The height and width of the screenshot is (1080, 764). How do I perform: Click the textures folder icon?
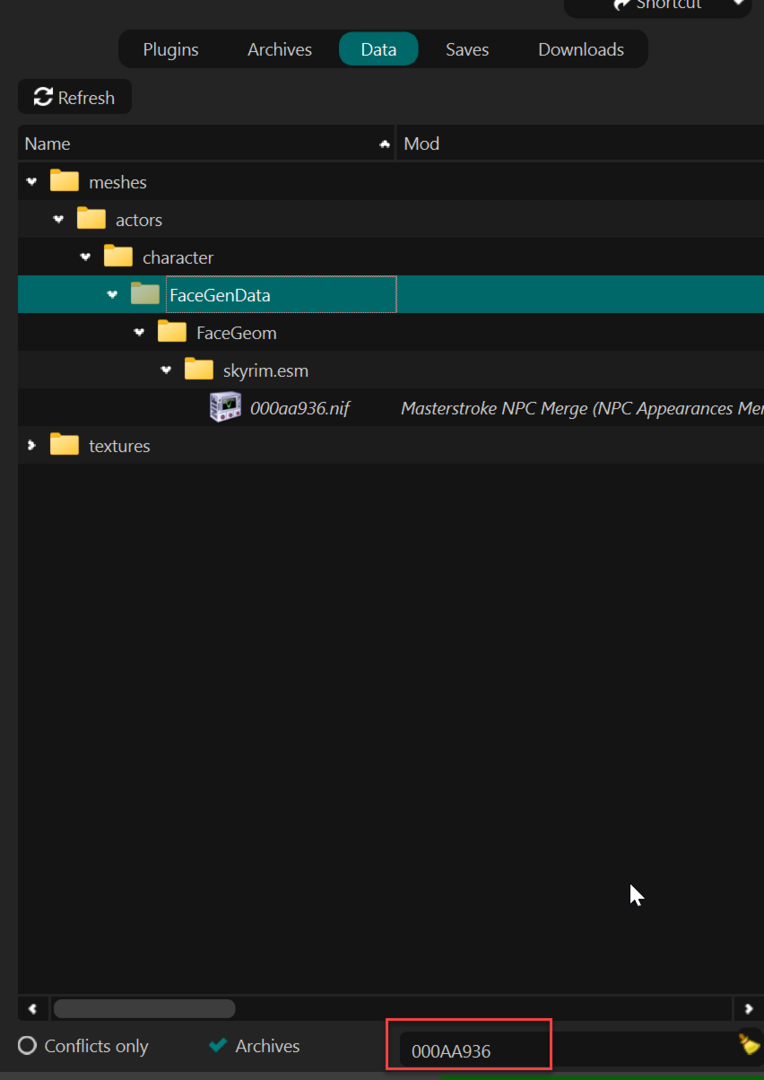[64, 446]
